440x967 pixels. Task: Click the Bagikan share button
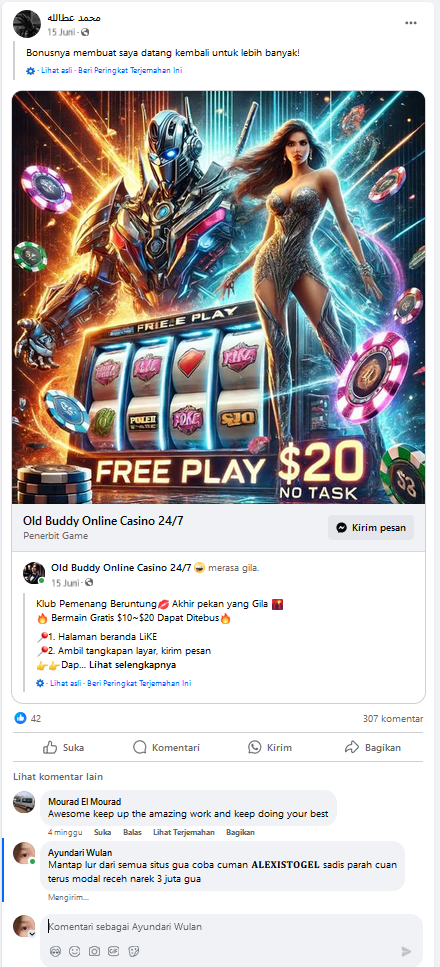tap(373, 747)
